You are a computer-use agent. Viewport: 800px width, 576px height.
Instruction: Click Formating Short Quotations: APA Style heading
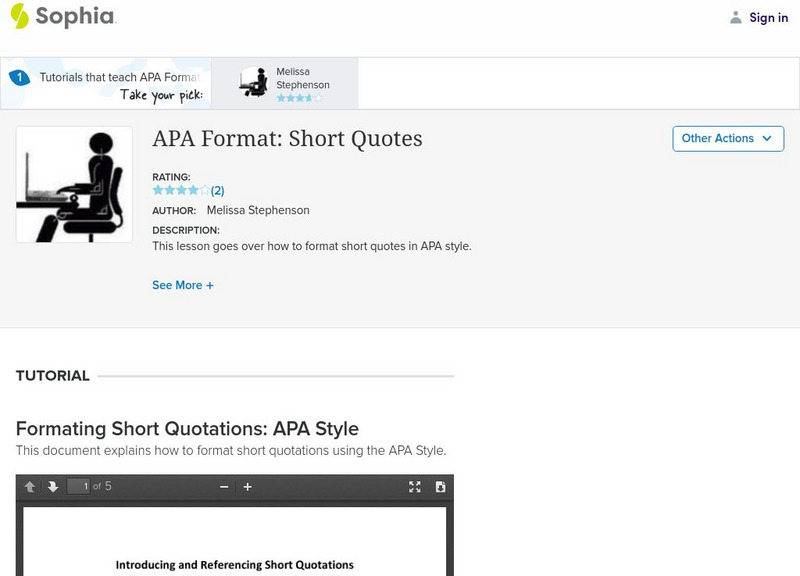187,429
